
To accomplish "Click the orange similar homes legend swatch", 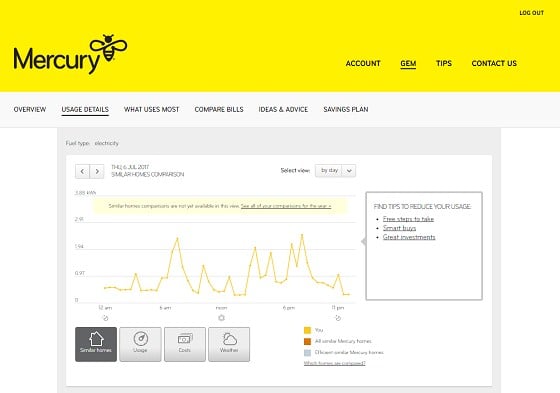I will click(x=307, y=341).
